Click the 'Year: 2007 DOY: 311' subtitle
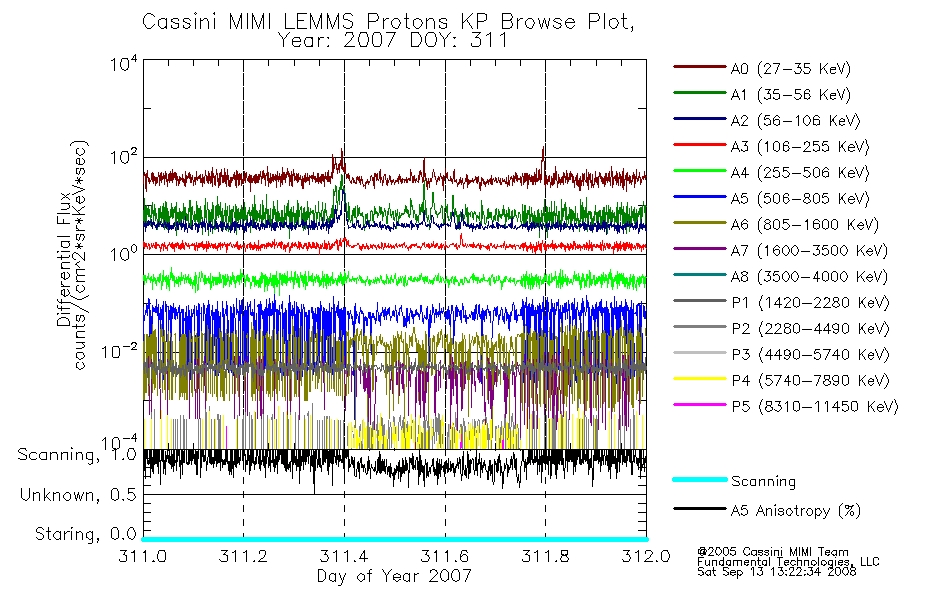Image resolution: width=950 pixels, height=600 pixels. coord(393,41)
